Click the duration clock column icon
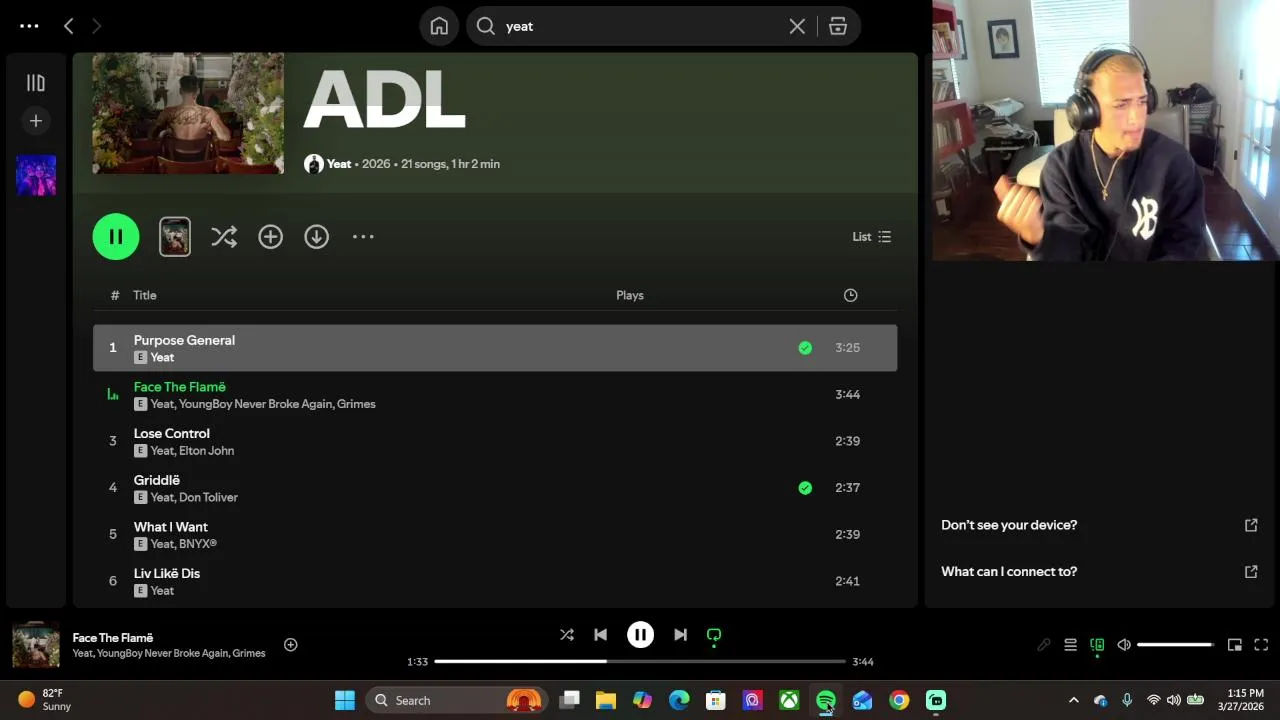This screenshot has width=1280, height=720. (x=850, y=295)
